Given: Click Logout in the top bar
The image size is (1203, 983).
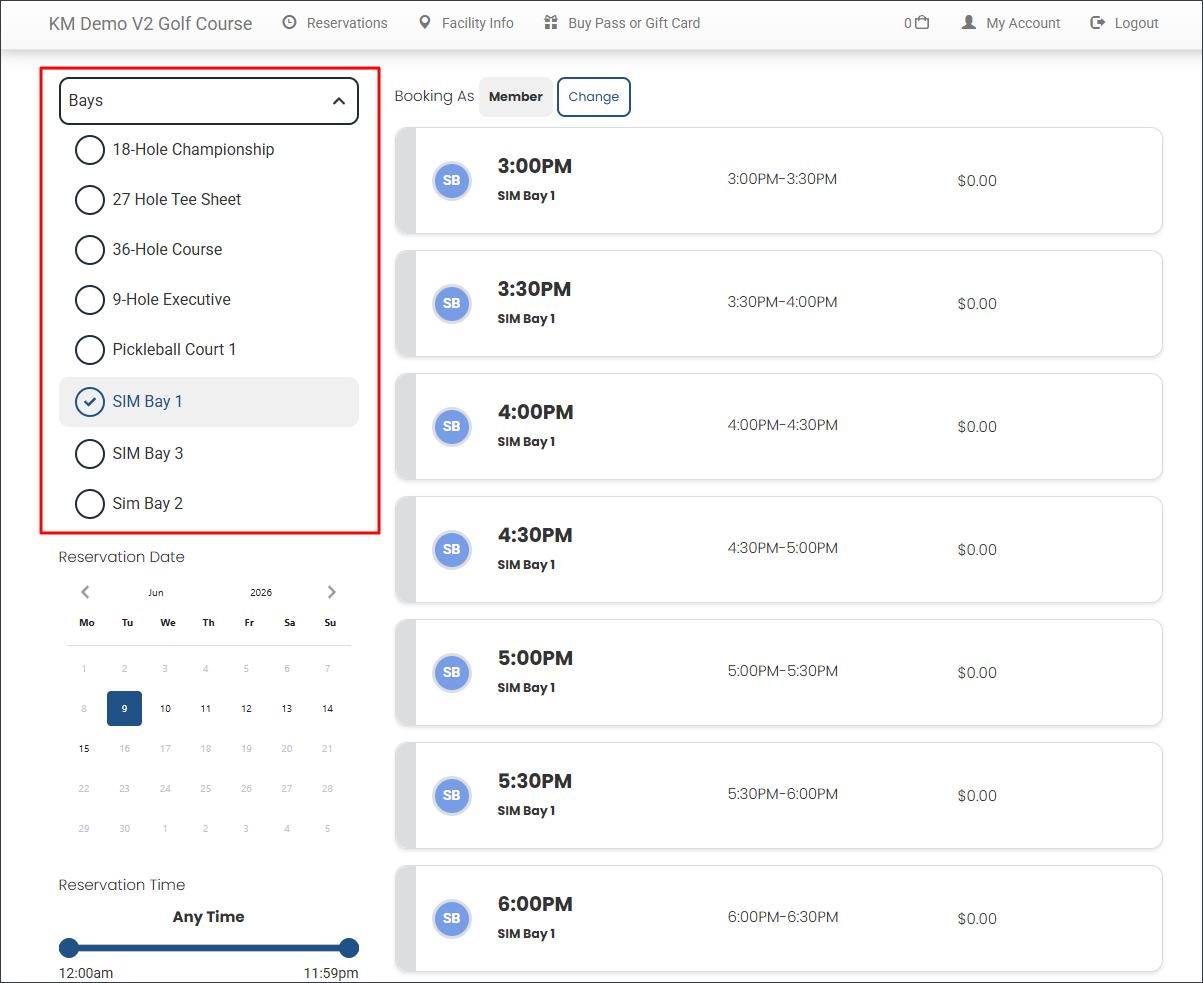Looking at the screenshot, I should pyautogui.click(x=1137, y=23).
